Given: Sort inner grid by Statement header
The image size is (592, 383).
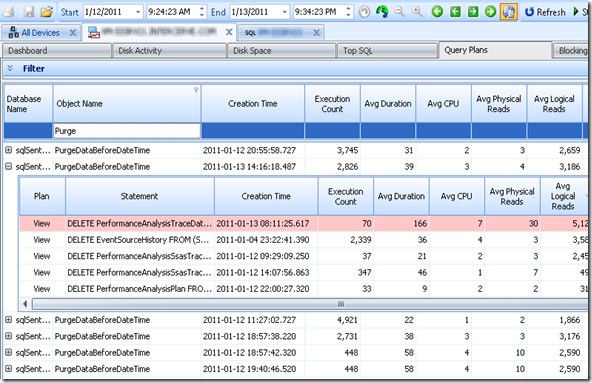Looking at the screenshot, I should (x=140, y=196).
